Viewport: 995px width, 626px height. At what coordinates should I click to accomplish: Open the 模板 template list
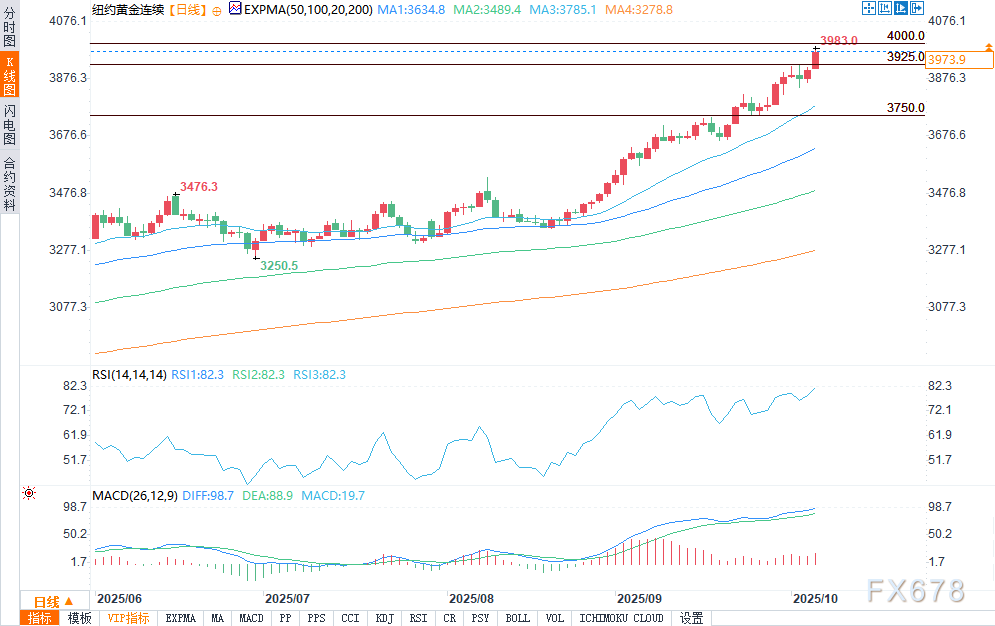(x=79, y=618)
